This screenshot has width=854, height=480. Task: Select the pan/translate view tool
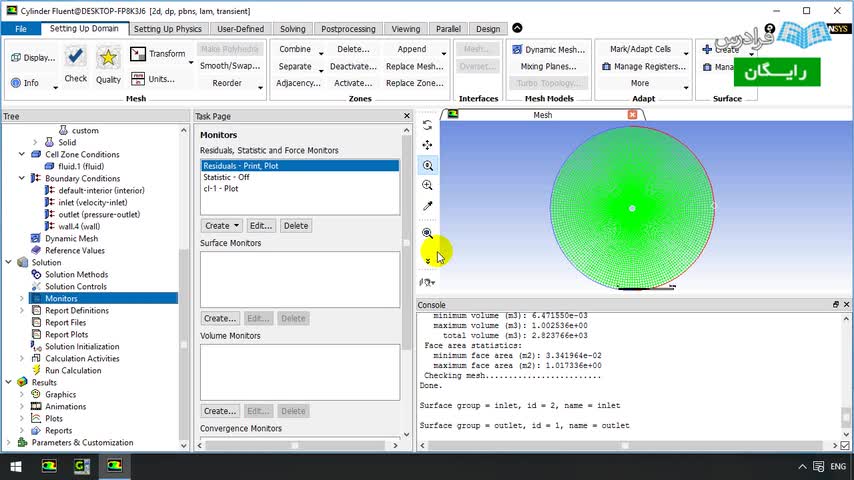428,145
